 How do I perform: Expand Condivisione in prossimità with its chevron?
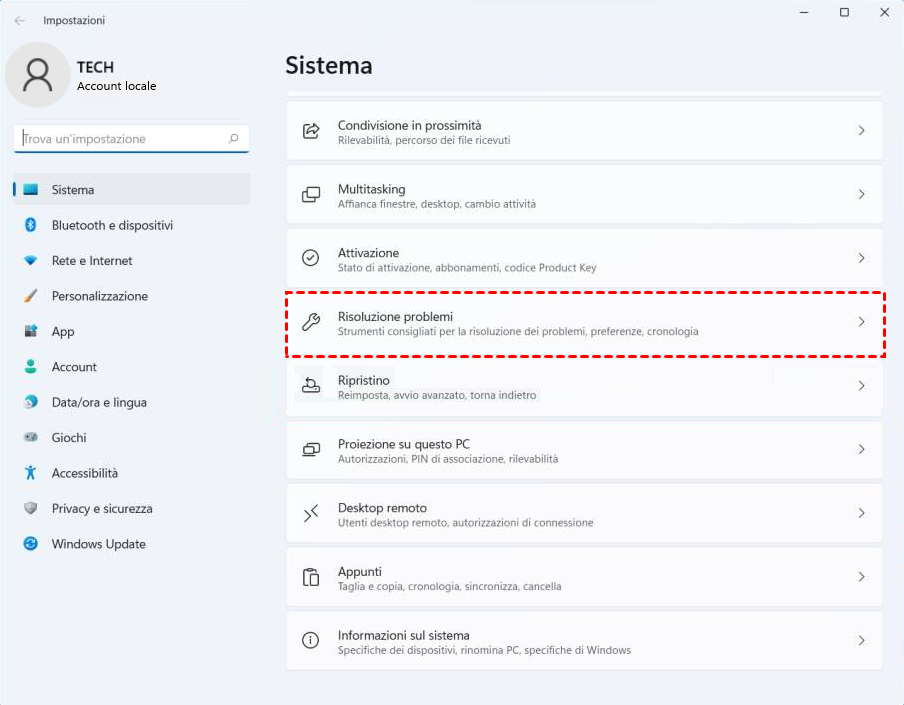[861, 131]
